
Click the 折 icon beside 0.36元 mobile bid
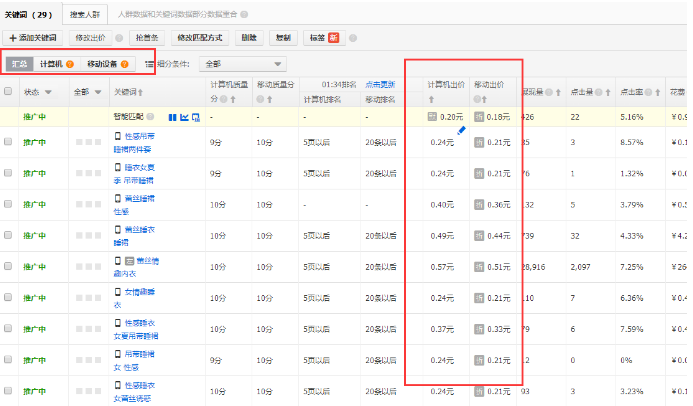(x=479, y=205)
